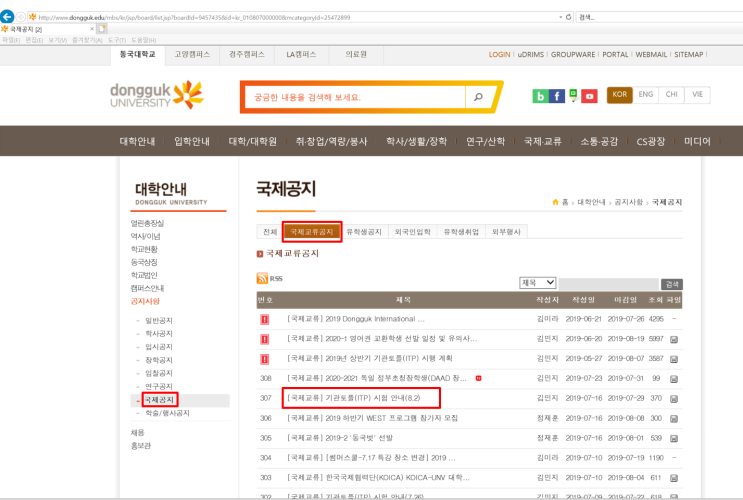Select the 유학생취업 tab

click(461, 232)
